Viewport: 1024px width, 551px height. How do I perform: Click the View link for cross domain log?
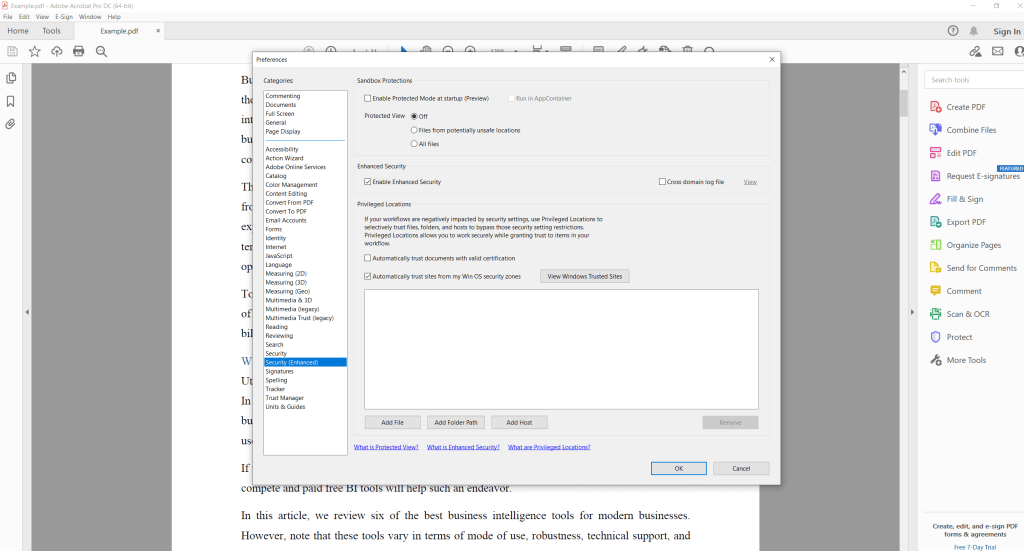750,182
